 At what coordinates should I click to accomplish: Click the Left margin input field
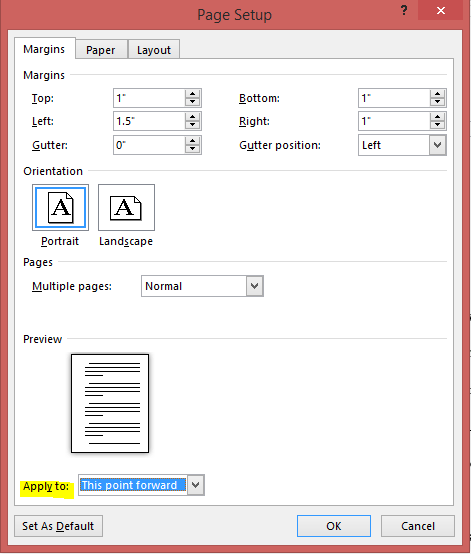coord(149,121)
